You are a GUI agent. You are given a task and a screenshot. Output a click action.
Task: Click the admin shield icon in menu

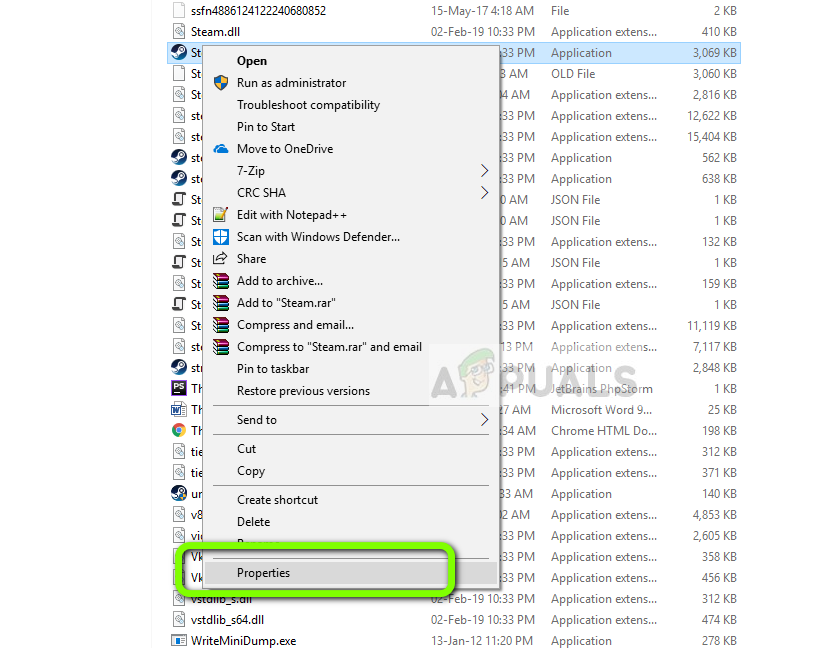click(x=220, y=83)
